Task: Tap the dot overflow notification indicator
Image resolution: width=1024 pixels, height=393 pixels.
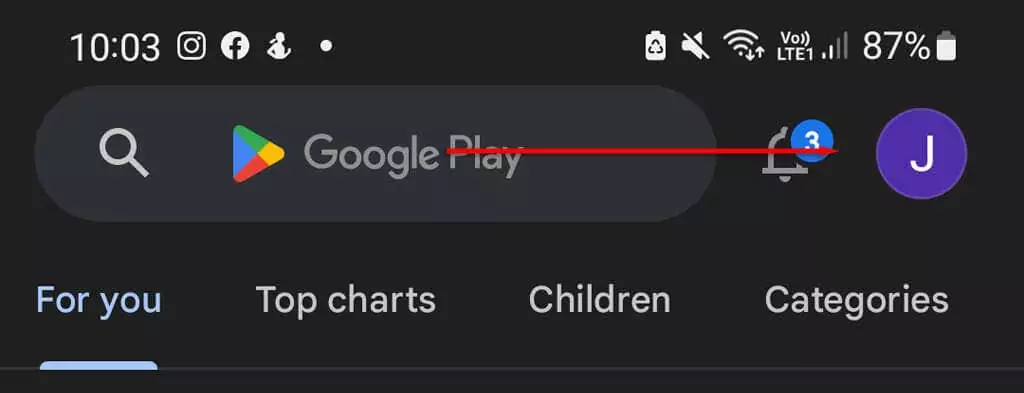Action: [326, 46]
